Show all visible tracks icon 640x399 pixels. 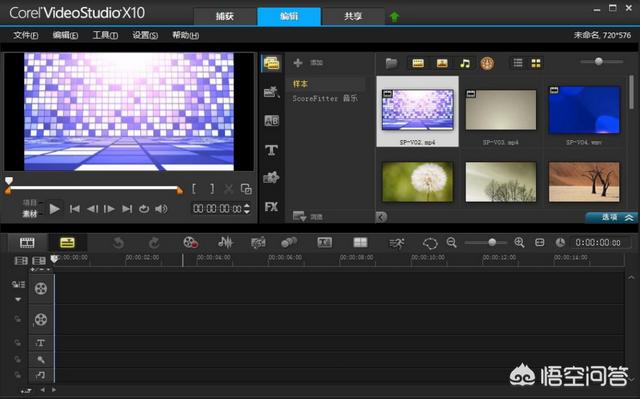(x=21, y=260)
